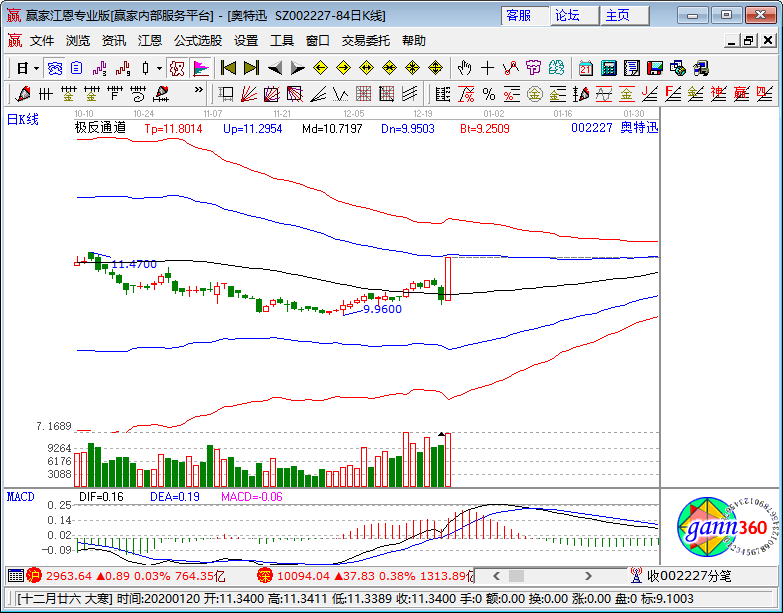The height and width of the screenshot is (613, 783).
Task: Select the plain percent % tool
Action: click(x=489, y=93)
